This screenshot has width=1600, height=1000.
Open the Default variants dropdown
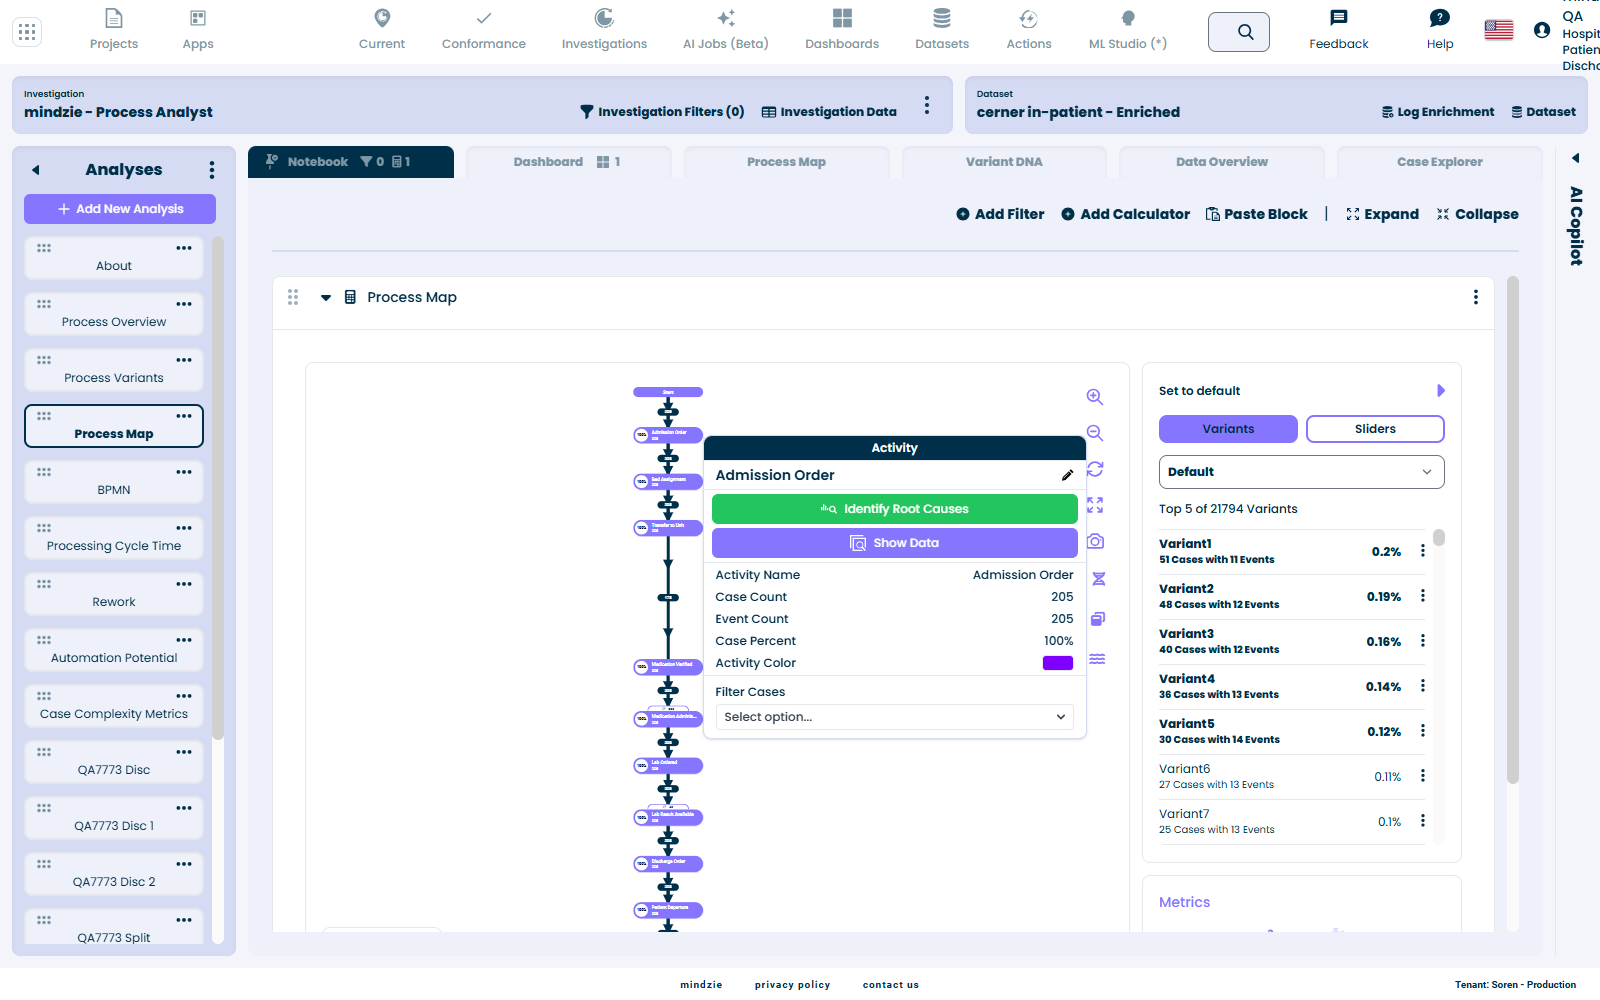coord(1301,472)
